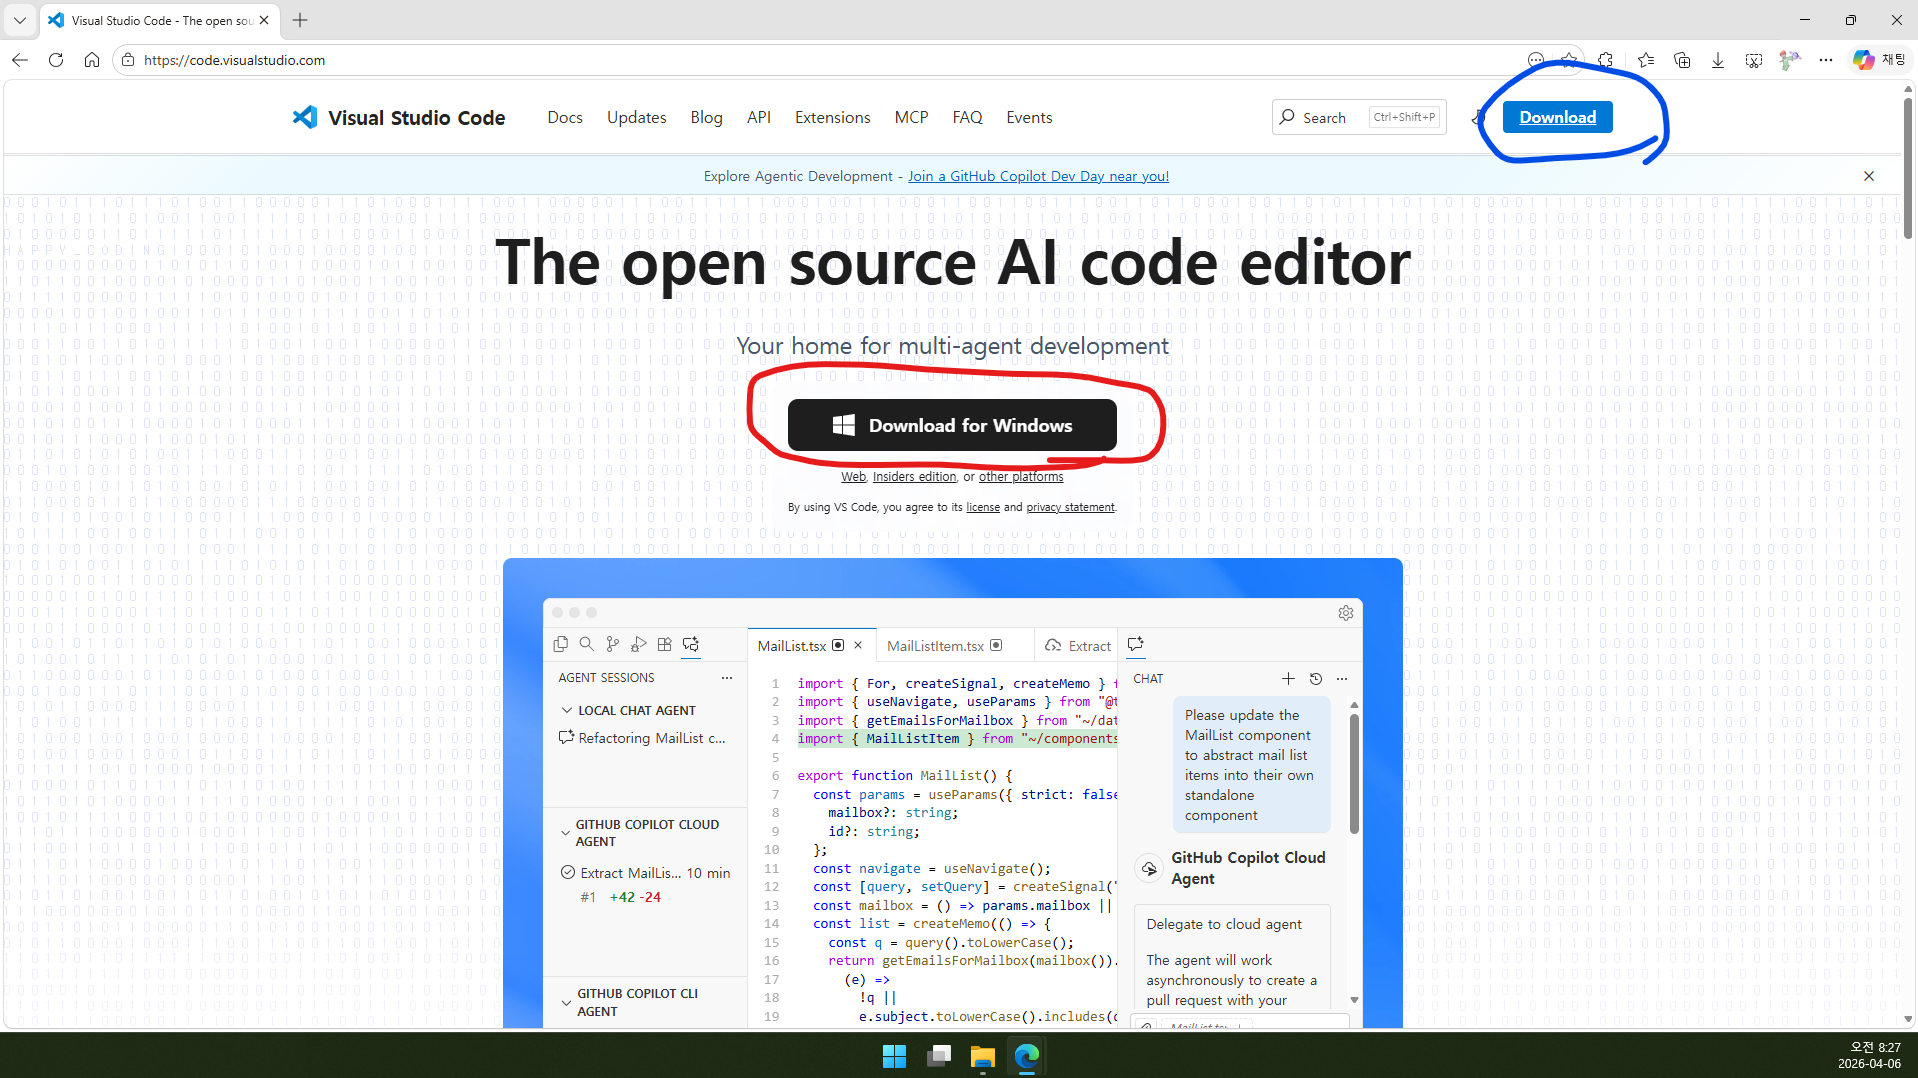Select the Extract editor tab

pyautogui.click(x=1078, y=646)
